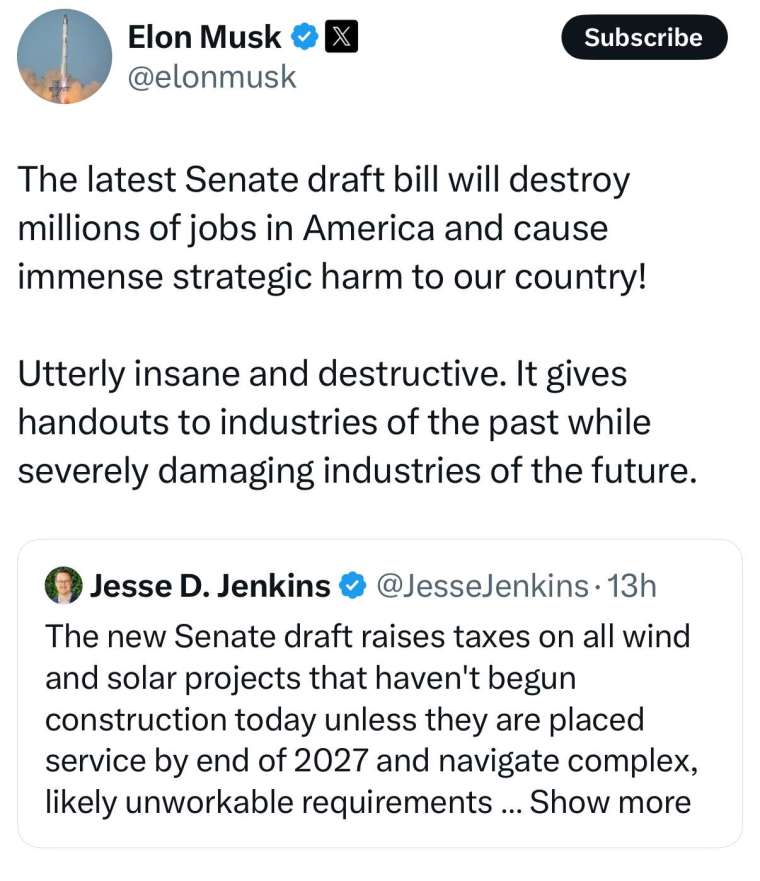
Task: Open the quoted Jesse Jenkins post card
Action: (380, 693)
